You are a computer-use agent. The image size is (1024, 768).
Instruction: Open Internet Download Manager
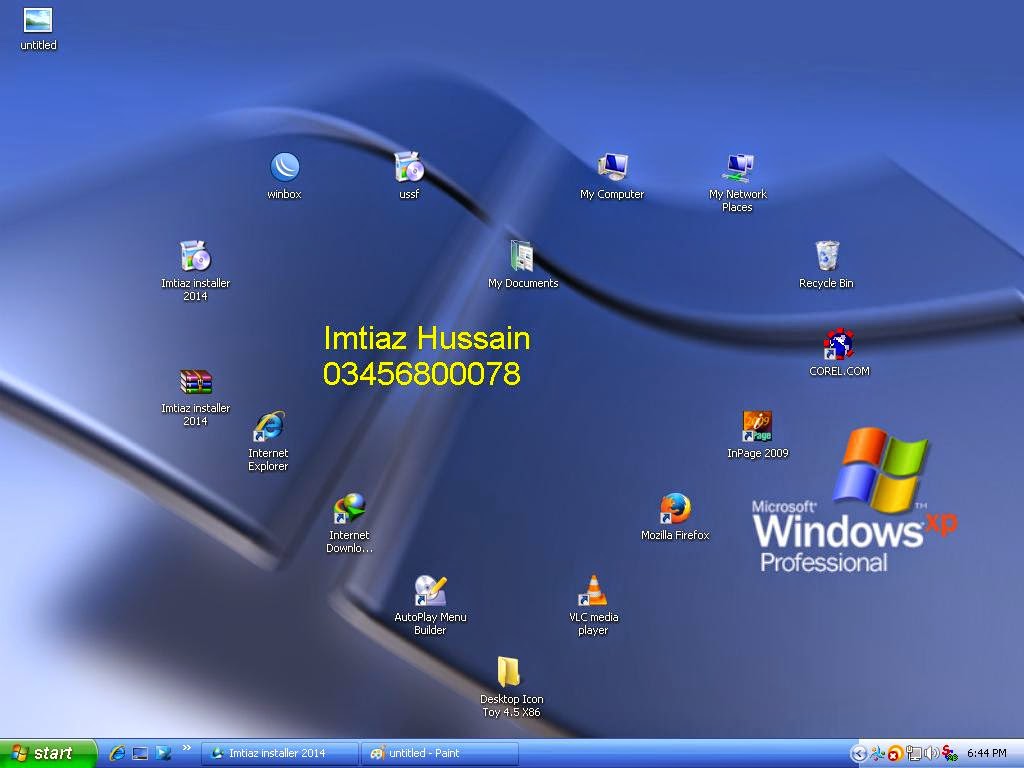coord(350,510)
